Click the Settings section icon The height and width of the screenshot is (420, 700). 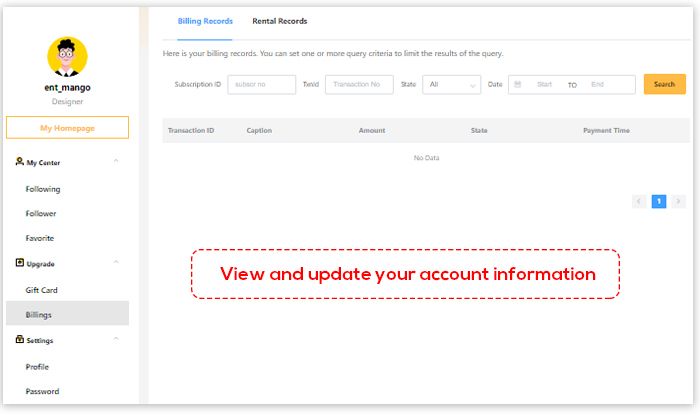[x=20, y=339]
